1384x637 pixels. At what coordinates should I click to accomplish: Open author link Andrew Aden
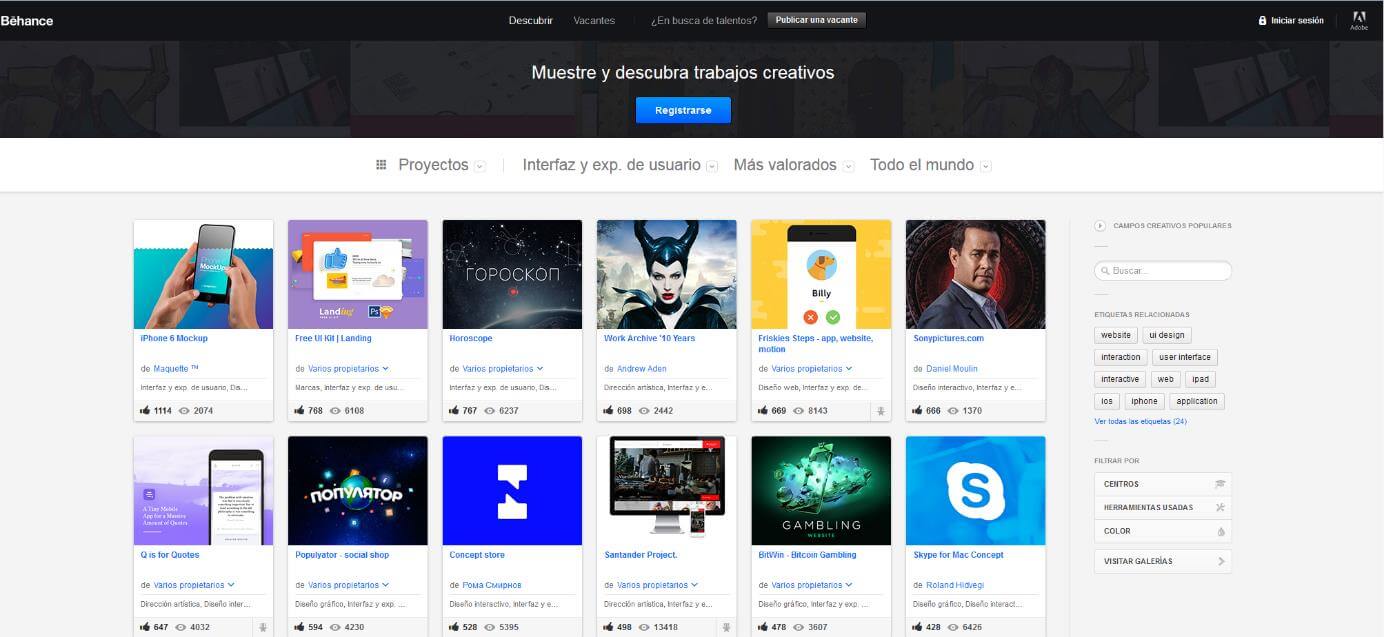tap(641, 369)
